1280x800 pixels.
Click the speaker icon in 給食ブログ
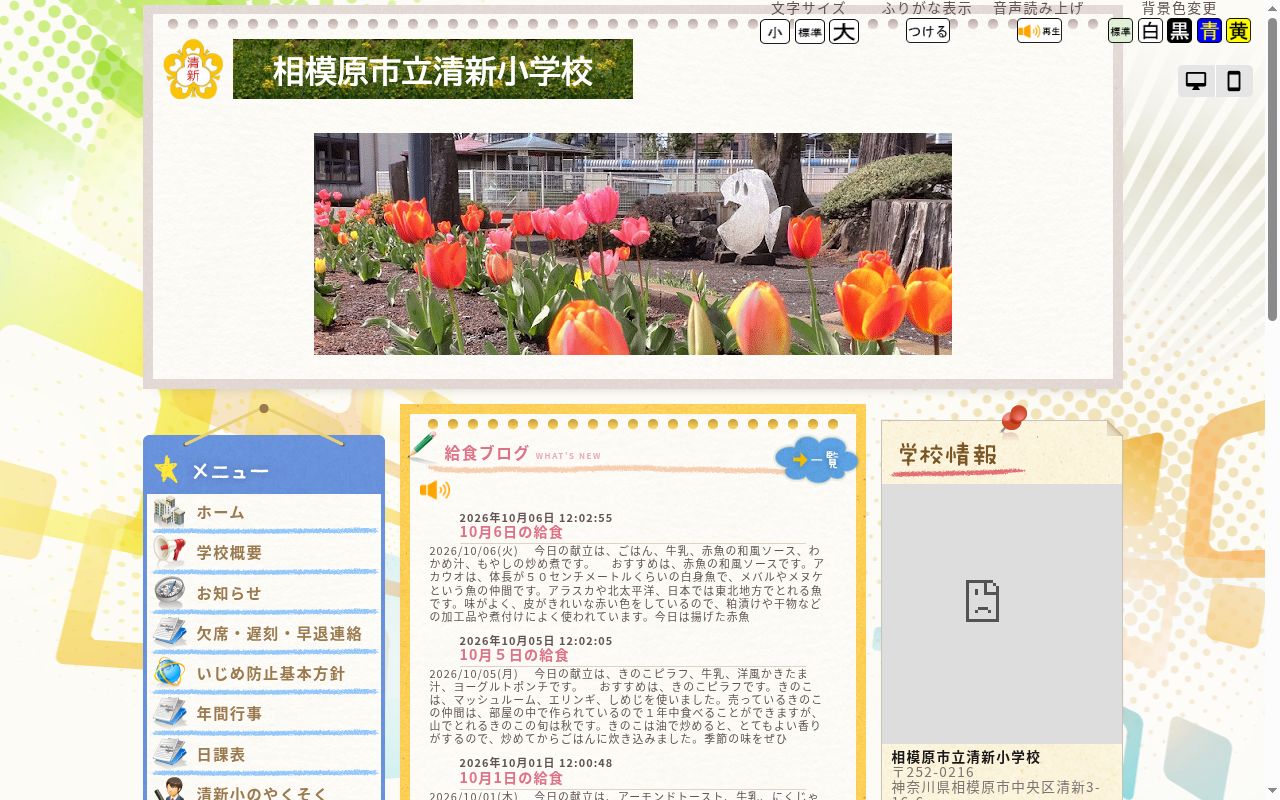(435, 490)
